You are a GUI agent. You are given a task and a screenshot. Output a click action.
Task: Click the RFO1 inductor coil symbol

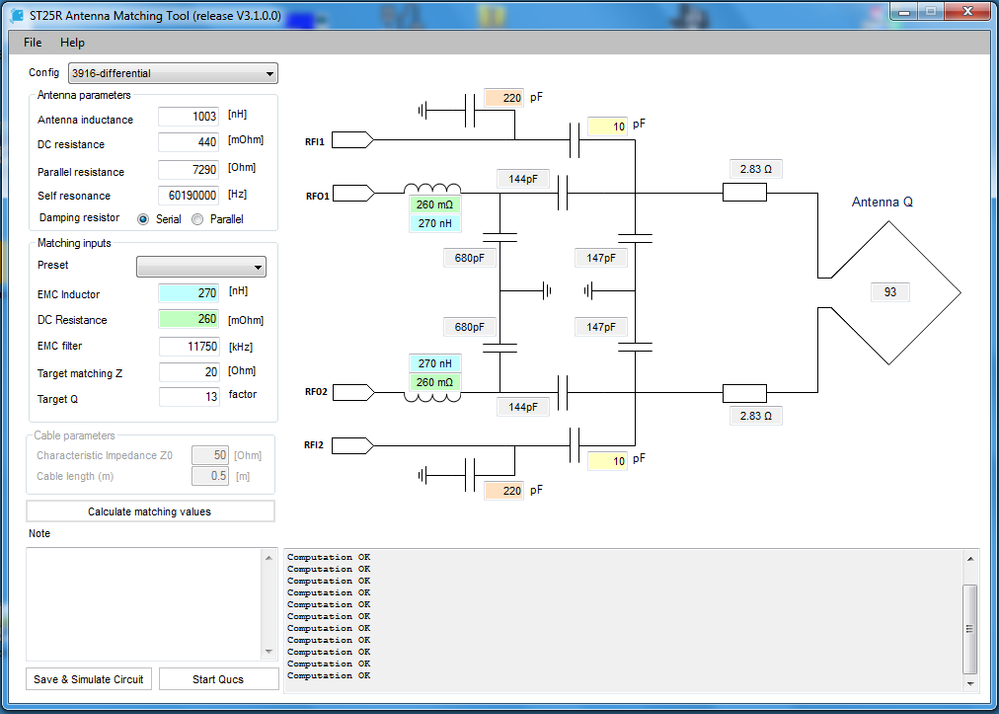[433, 189]
